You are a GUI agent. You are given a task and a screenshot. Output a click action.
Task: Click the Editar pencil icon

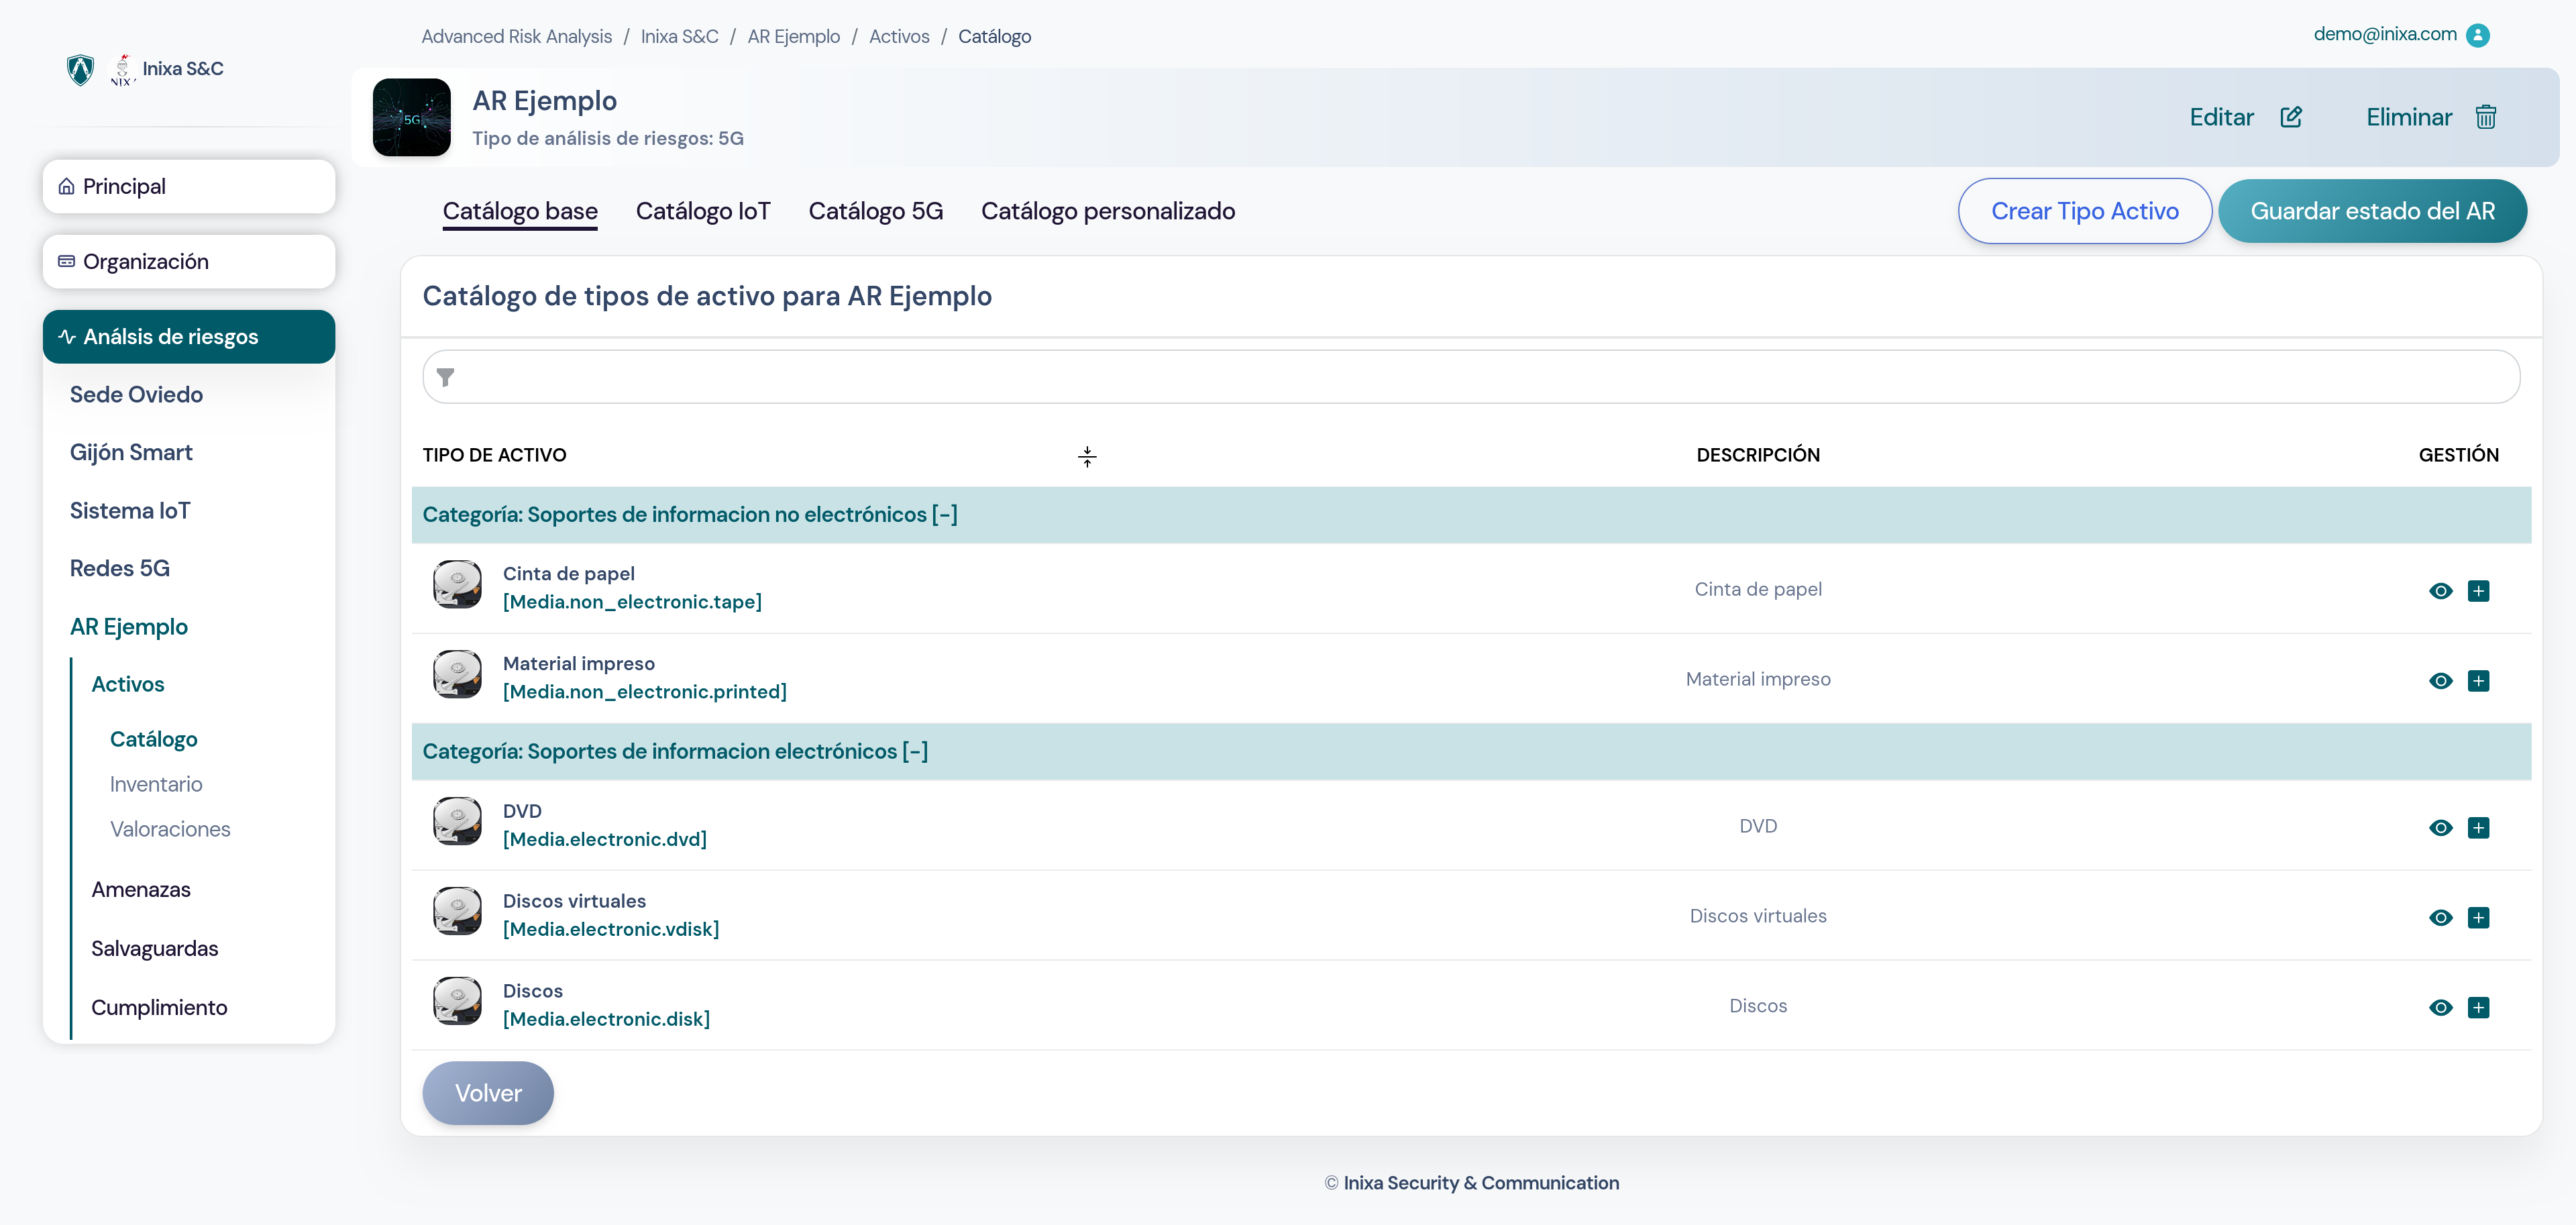2290,117
